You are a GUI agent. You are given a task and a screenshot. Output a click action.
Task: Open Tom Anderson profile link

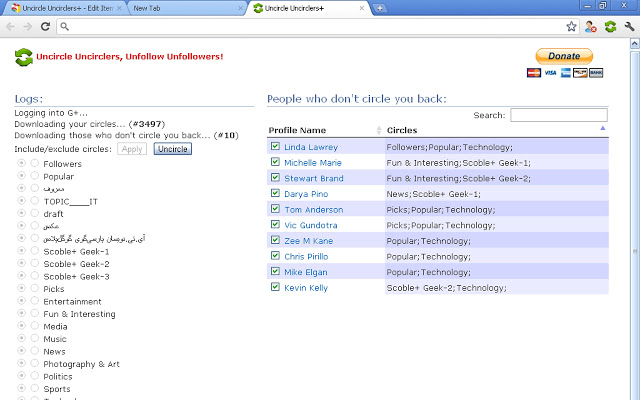coord(313,210)
